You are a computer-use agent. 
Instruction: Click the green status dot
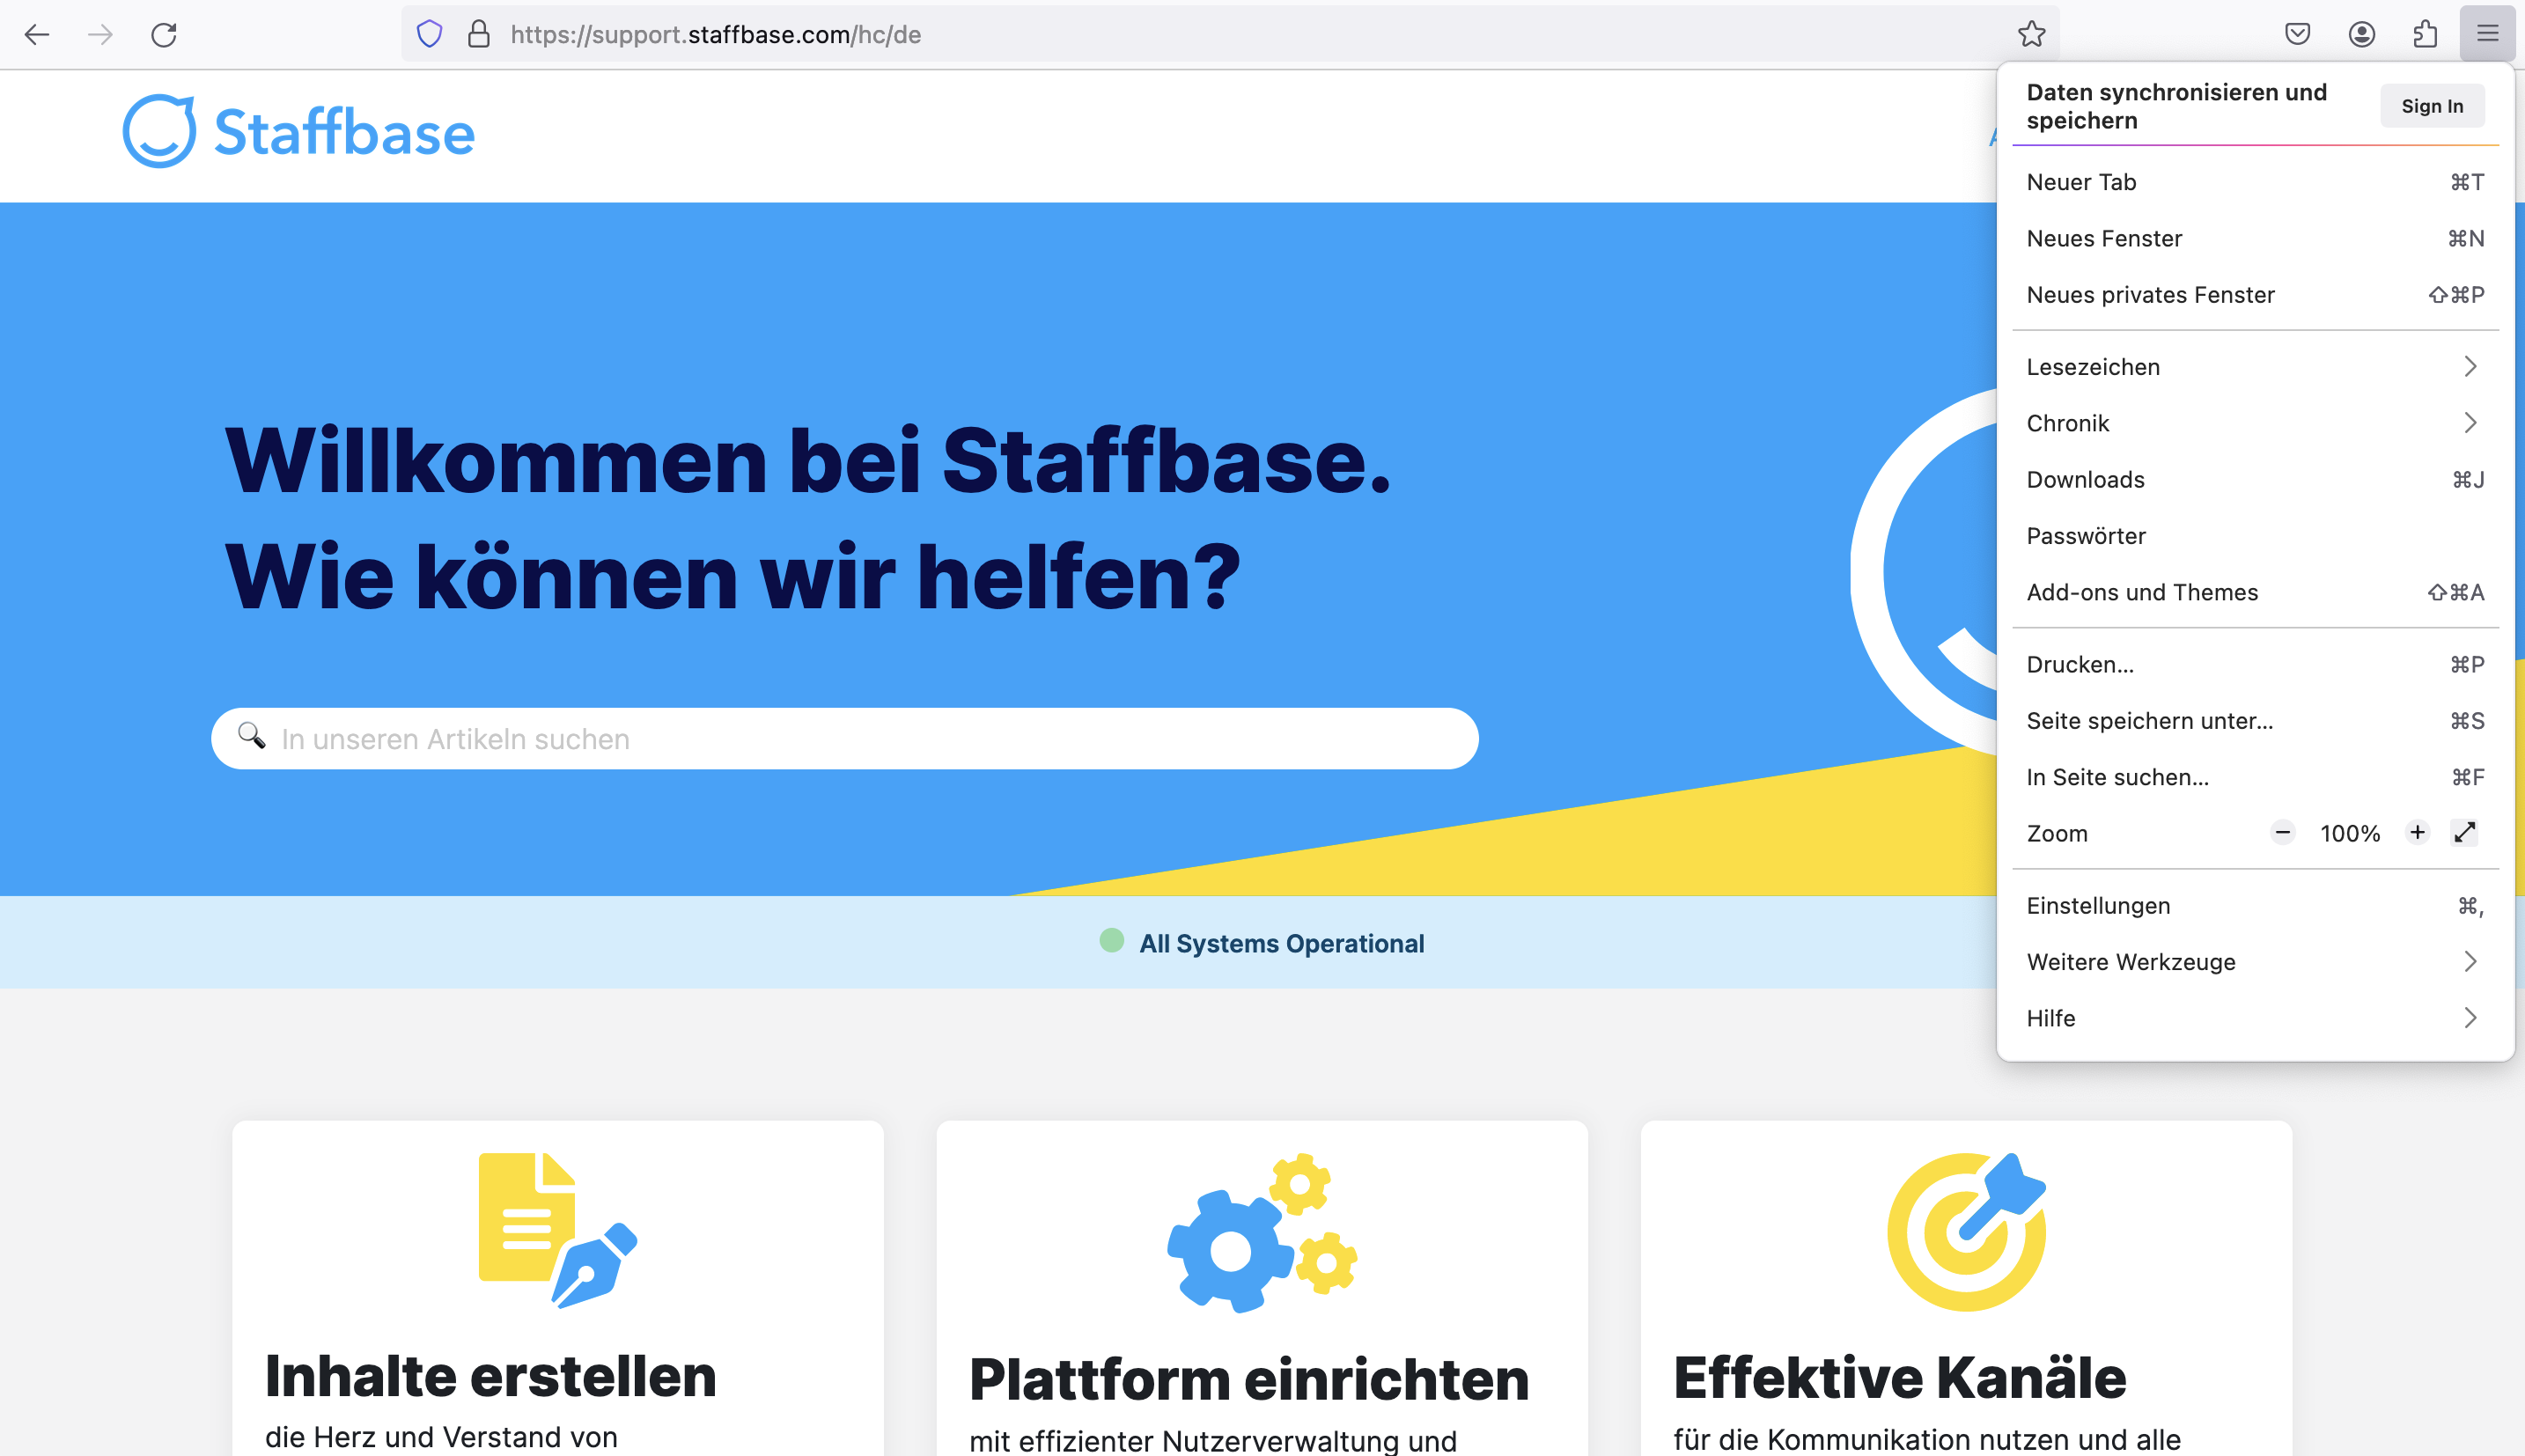pyautogui.click(x=1111, y=940)
